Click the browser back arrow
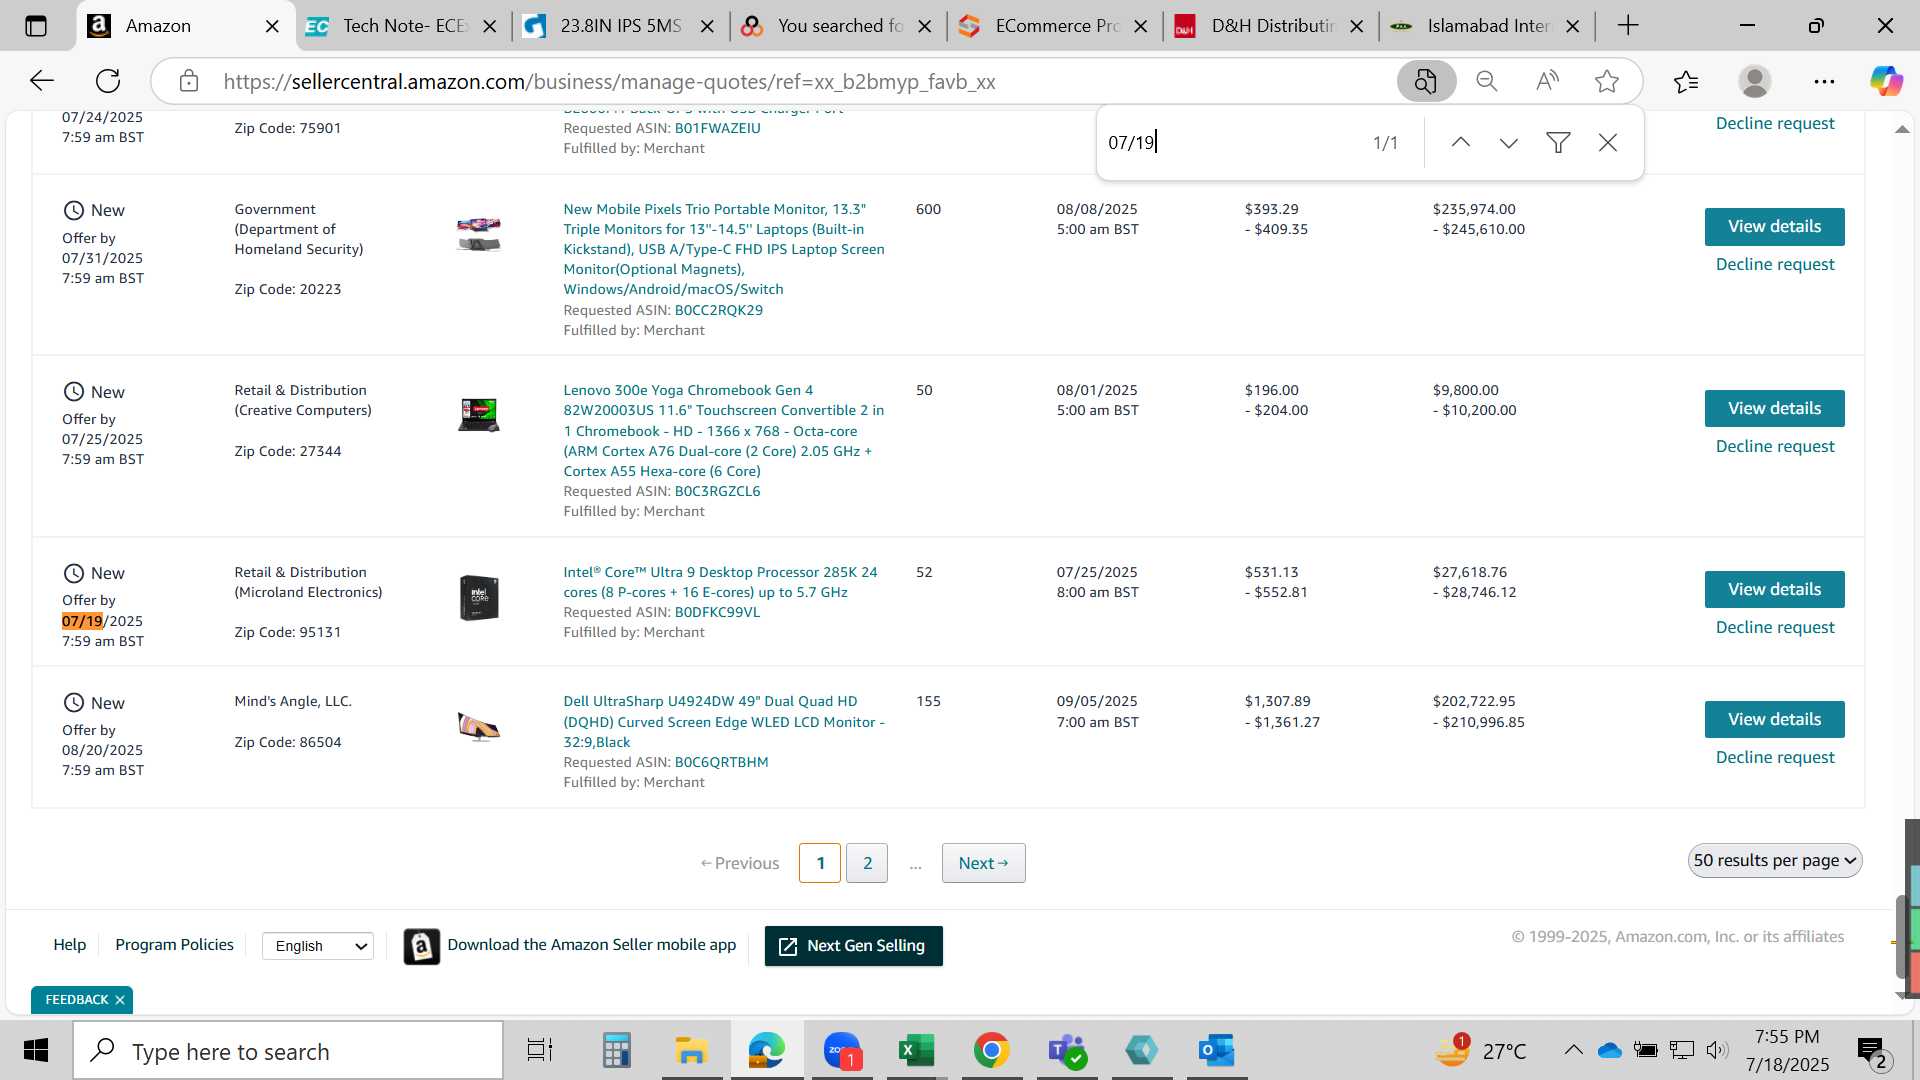The width and height of the screenshot is (1920, 1080). point(41,81)
